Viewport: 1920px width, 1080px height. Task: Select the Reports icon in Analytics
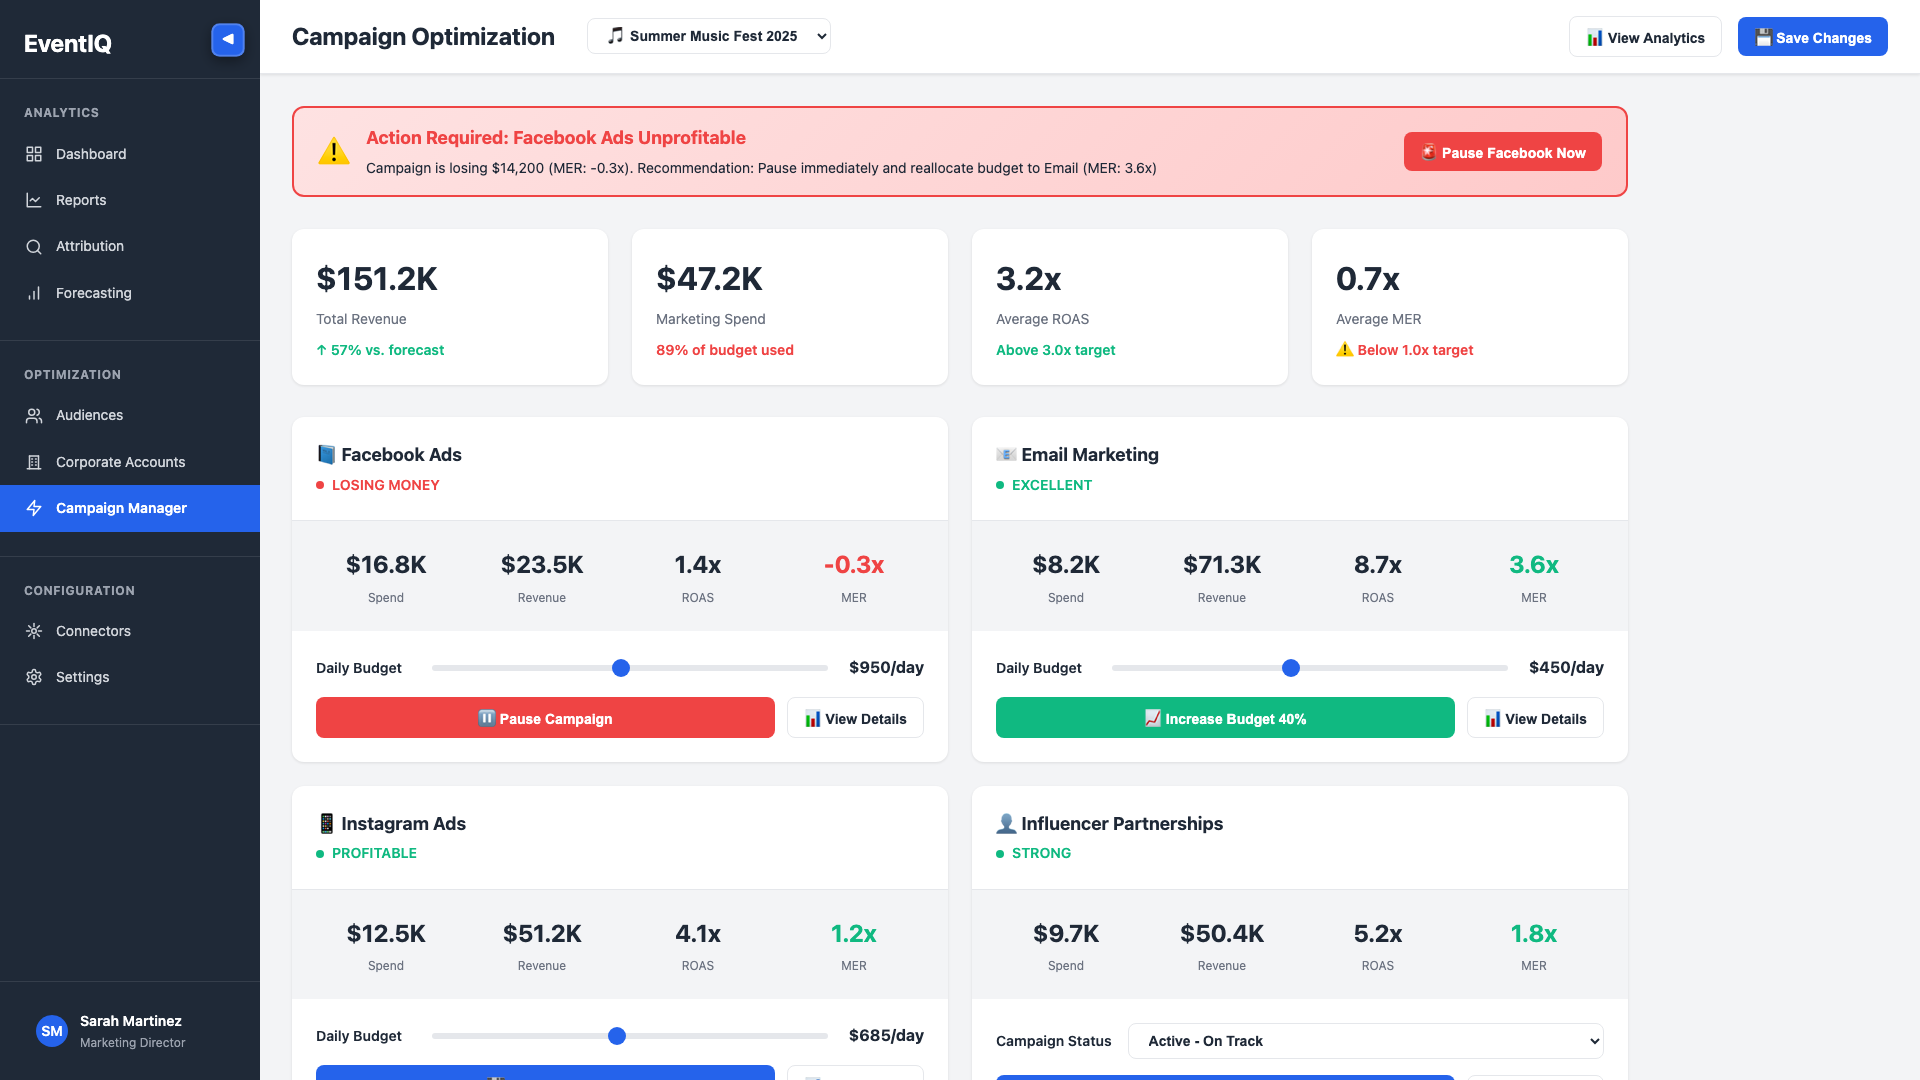click(x=33, y=200)
